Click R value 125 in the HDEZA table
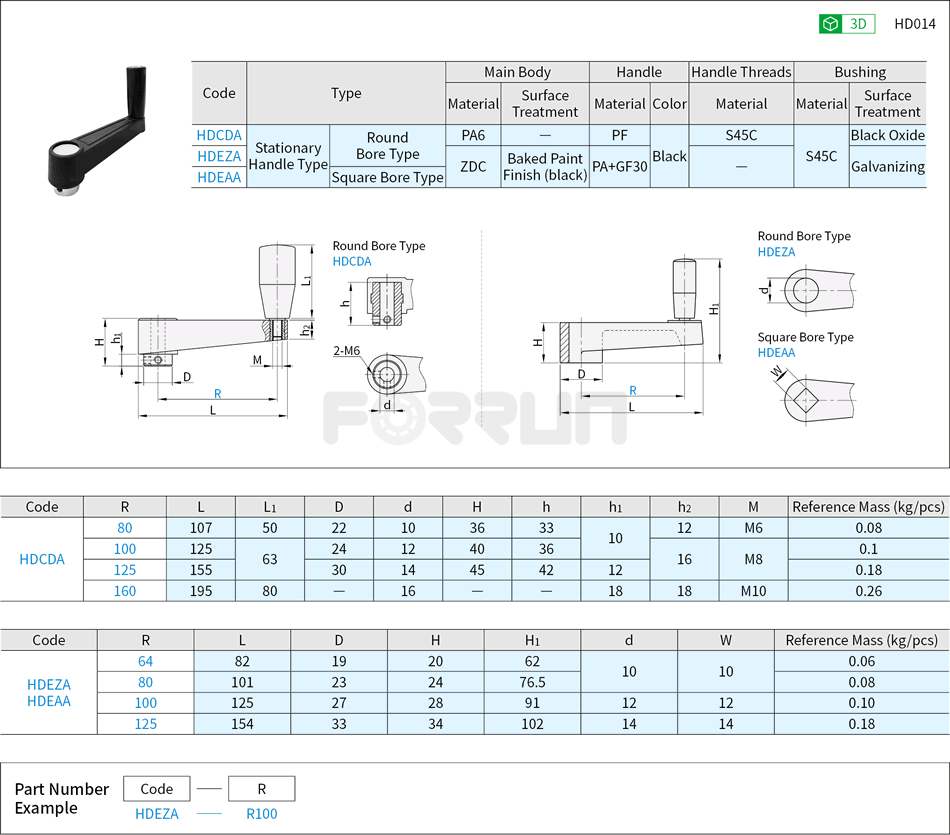The height and width of the screenshot is (835, 950). tap(146, 724)
